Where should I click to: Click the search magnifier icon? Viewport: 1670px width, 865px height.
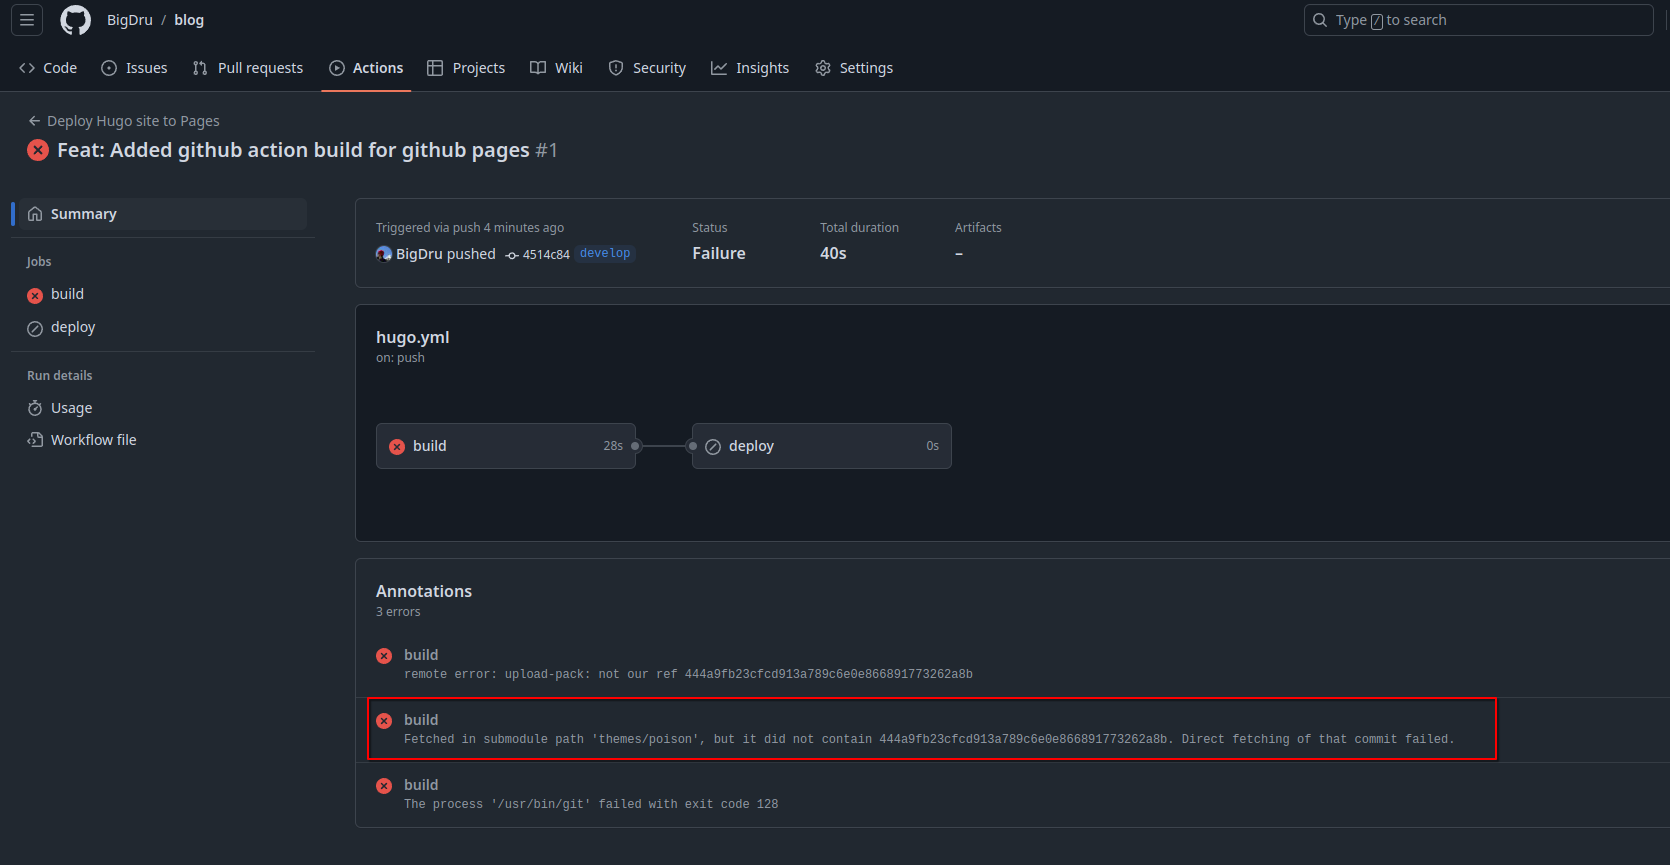(x=1320, y=20)
